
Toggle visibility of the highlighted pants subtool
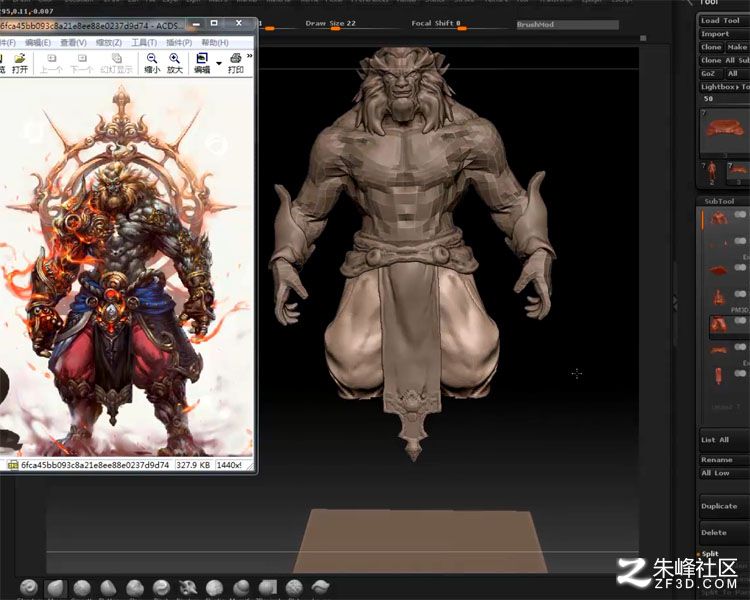740,320
